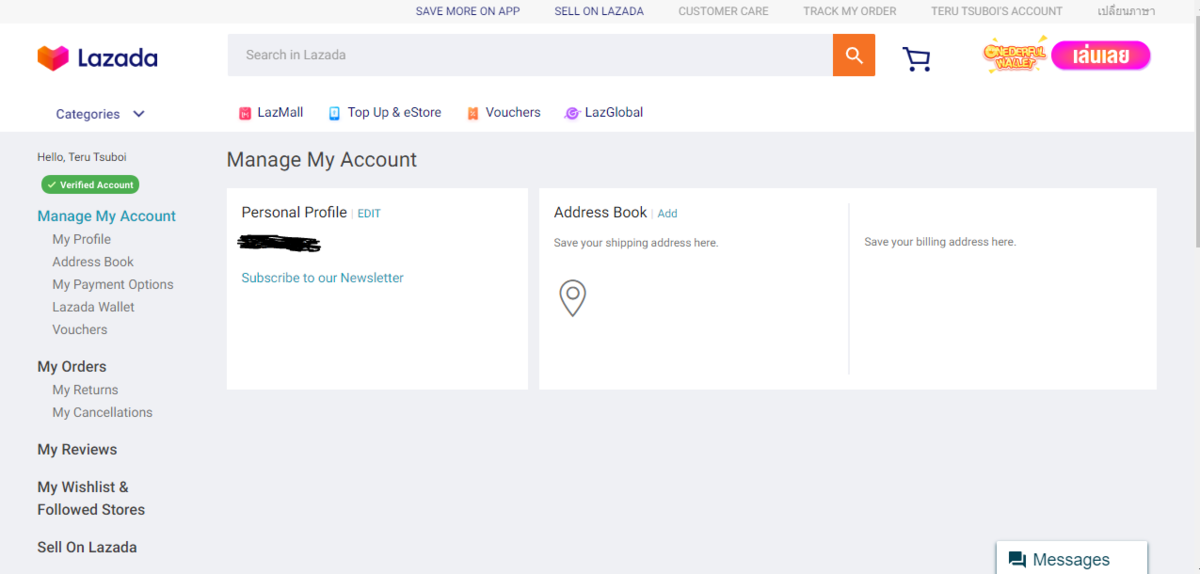Click 'Save your billing address here.' text

tap(940, 242)
